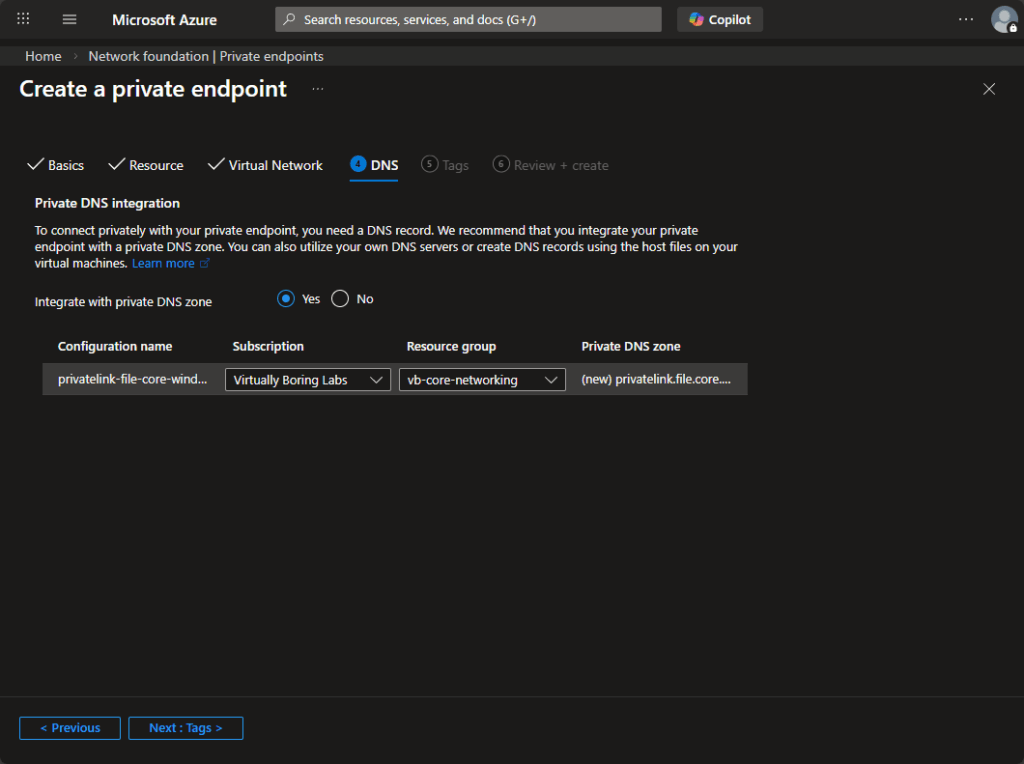The image size is (1024, 764).
Task: Click the Subscription column header
Action: tap(268, 346)
